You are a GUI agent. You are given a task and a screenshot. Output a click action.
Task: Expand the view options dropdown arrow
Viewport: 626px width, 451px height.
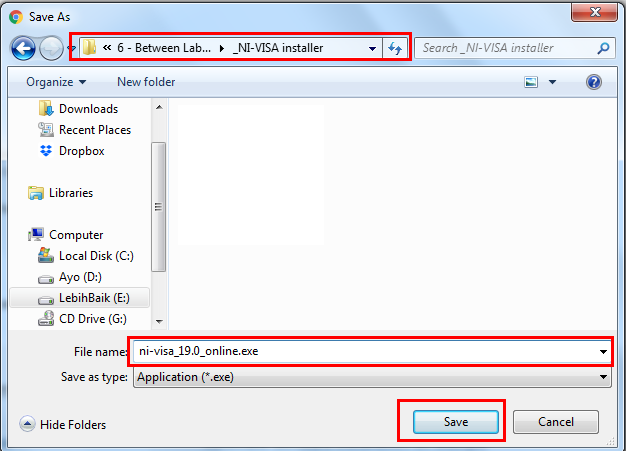coord(553,82)
